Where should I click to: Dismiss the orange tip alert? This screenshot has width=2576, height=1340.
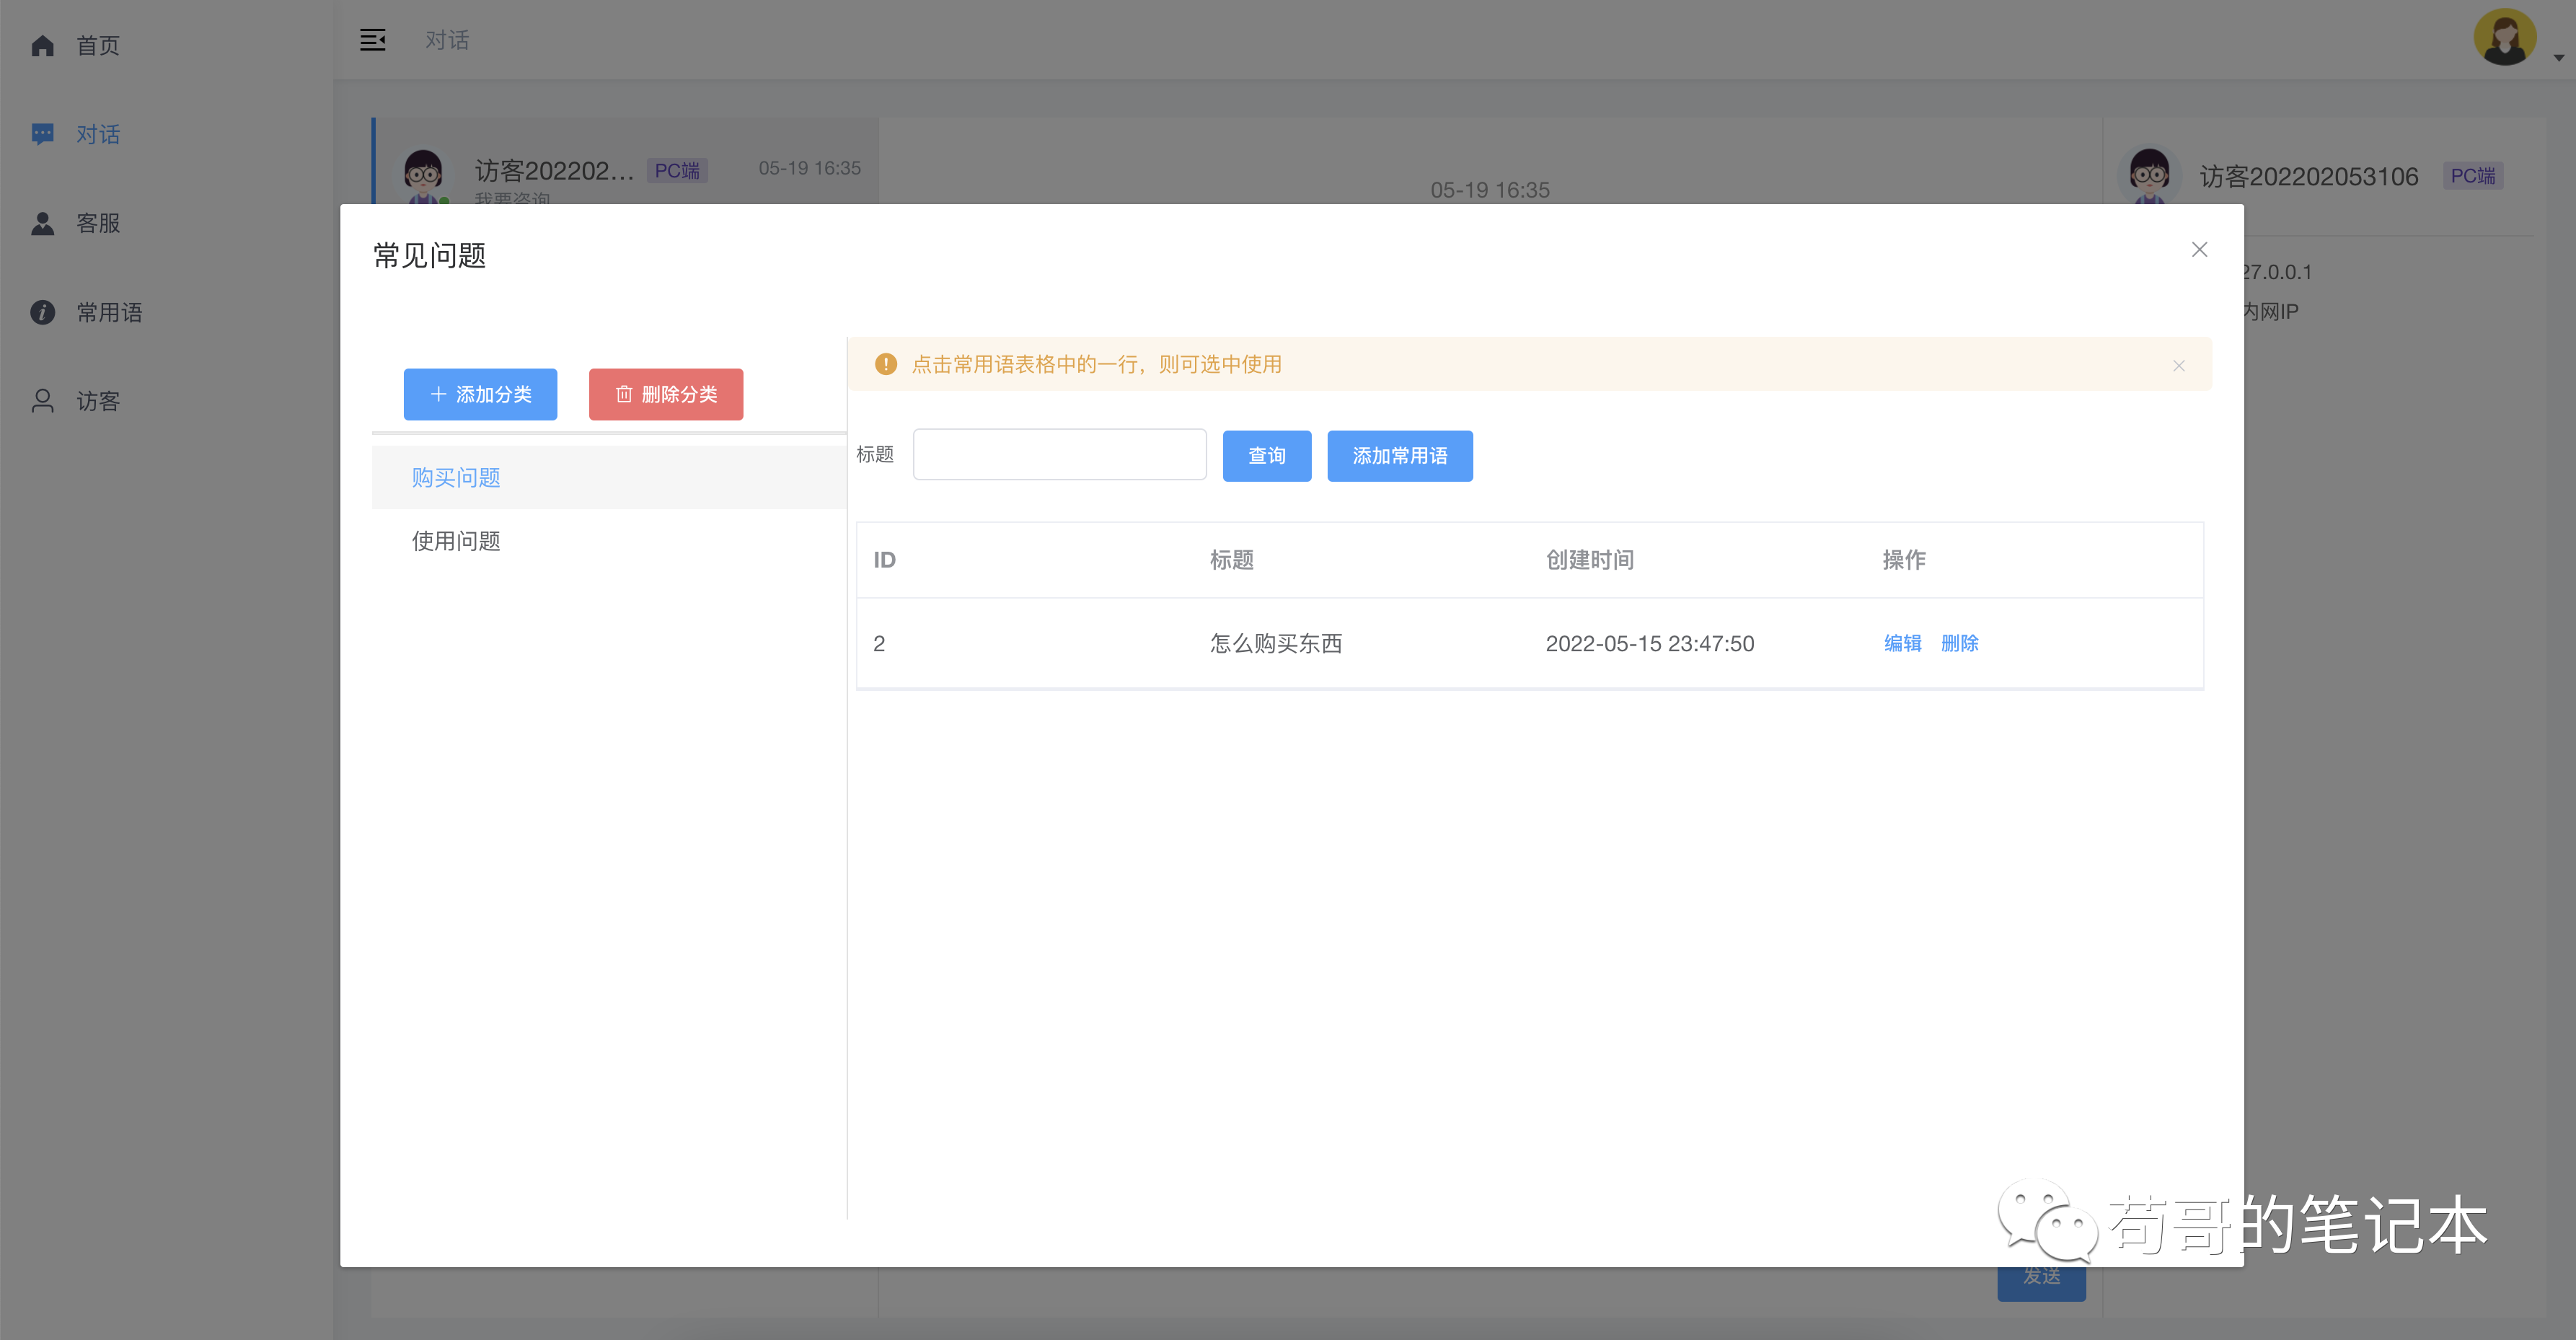(2179, 366)
